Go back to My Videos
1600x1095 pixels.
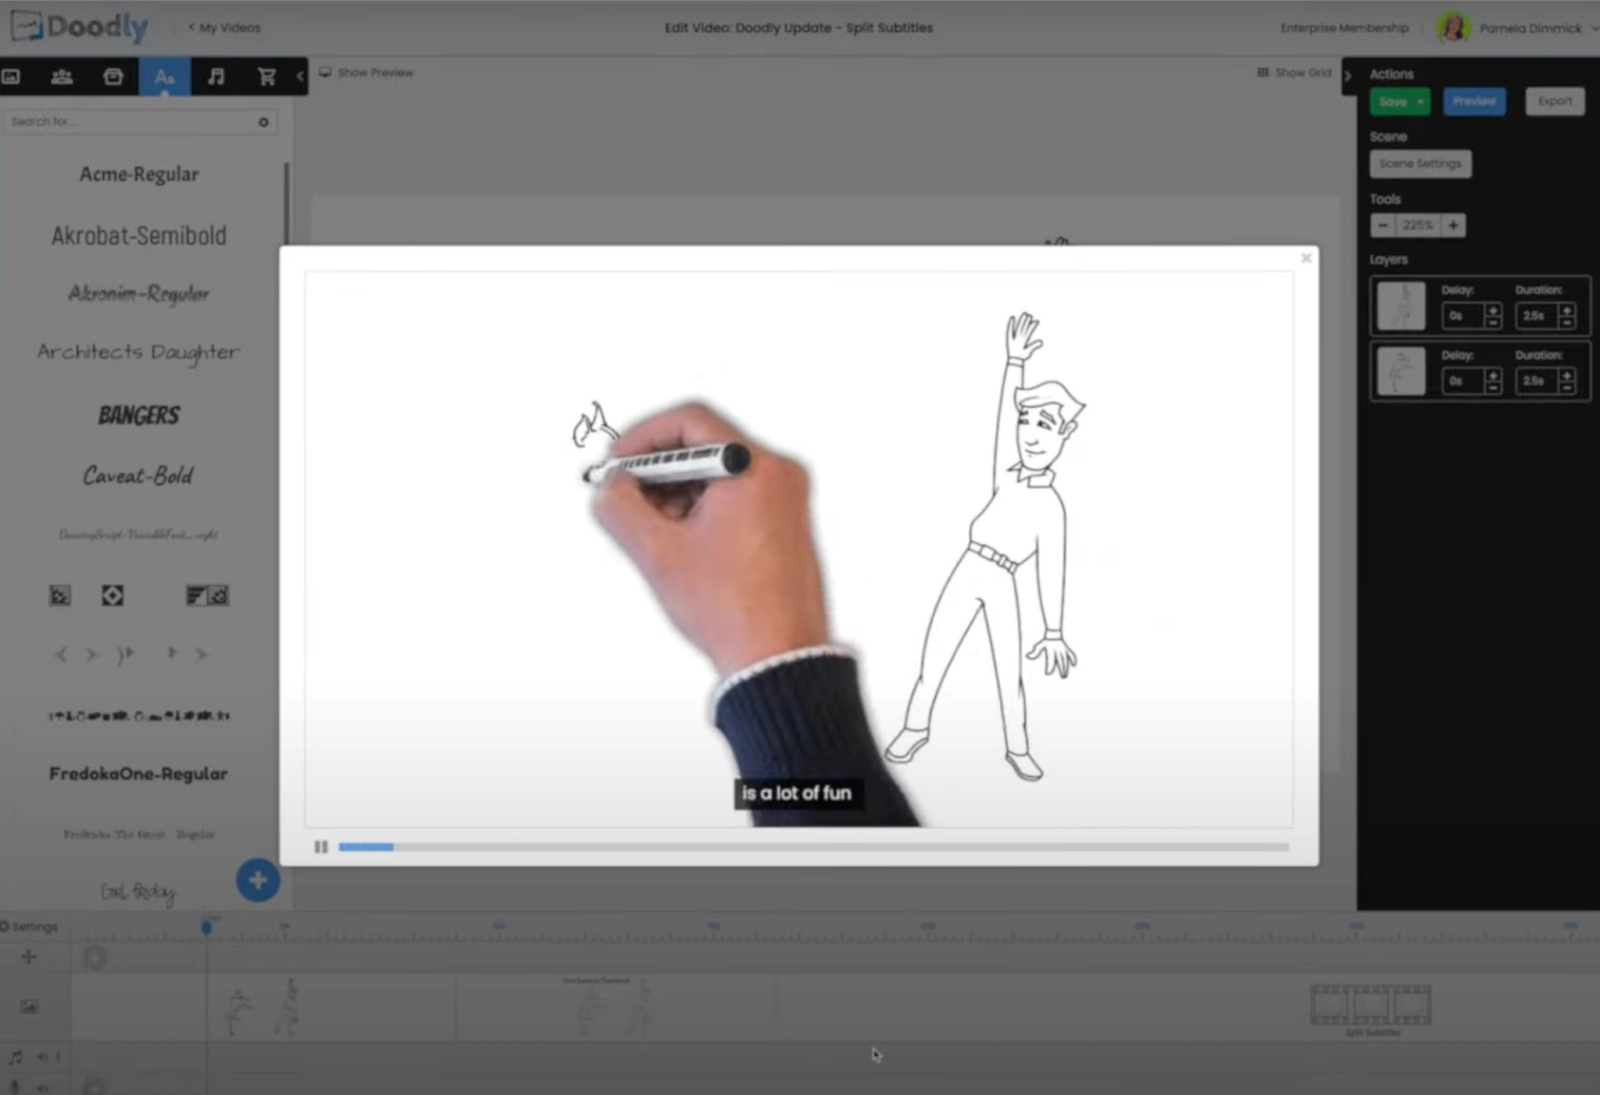point(225,28)
